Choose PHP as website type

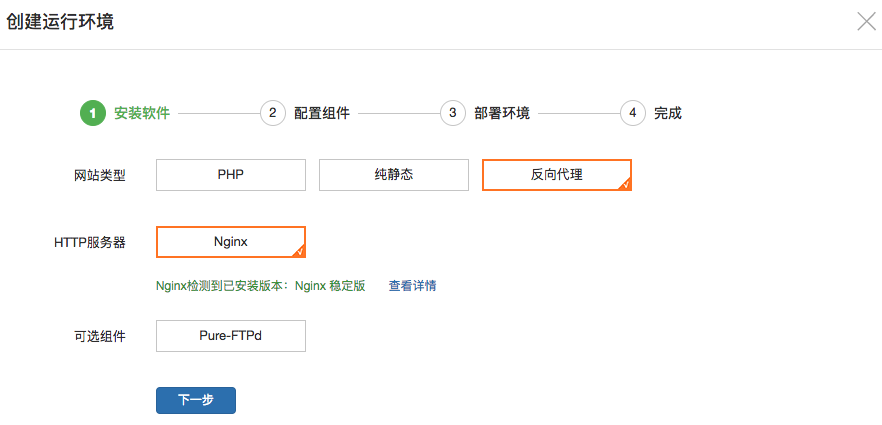(x=231, y=174)
